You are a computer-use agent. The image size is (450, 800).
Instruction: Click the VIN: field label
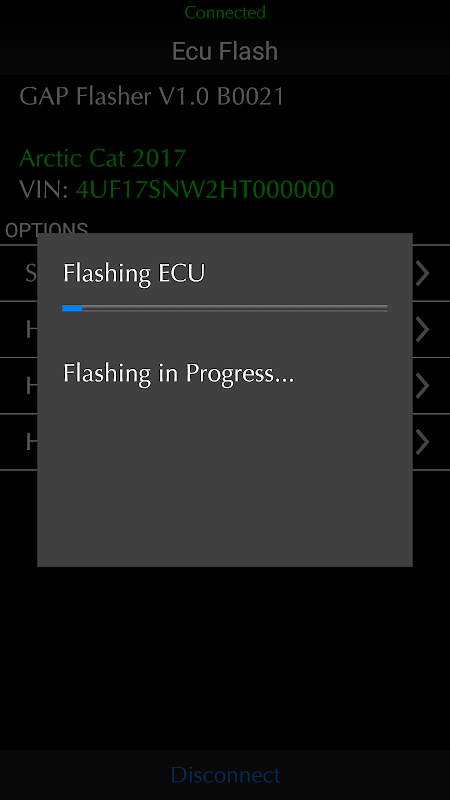tap(44, 189)
